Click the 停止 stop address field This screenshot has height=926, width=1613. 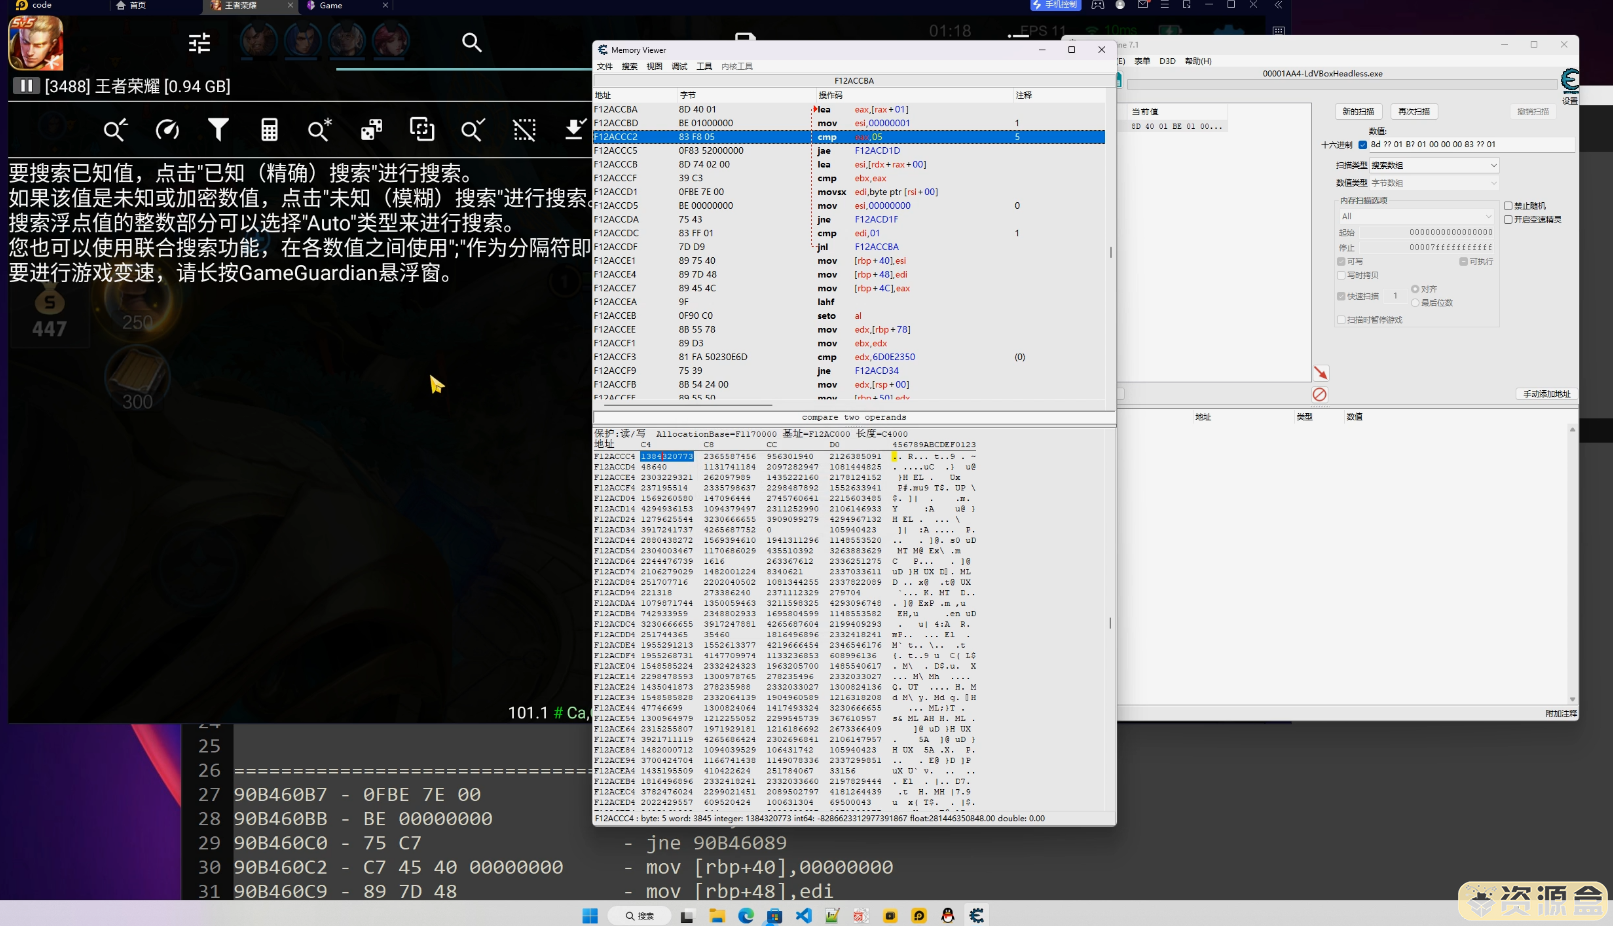point(1427,247)
